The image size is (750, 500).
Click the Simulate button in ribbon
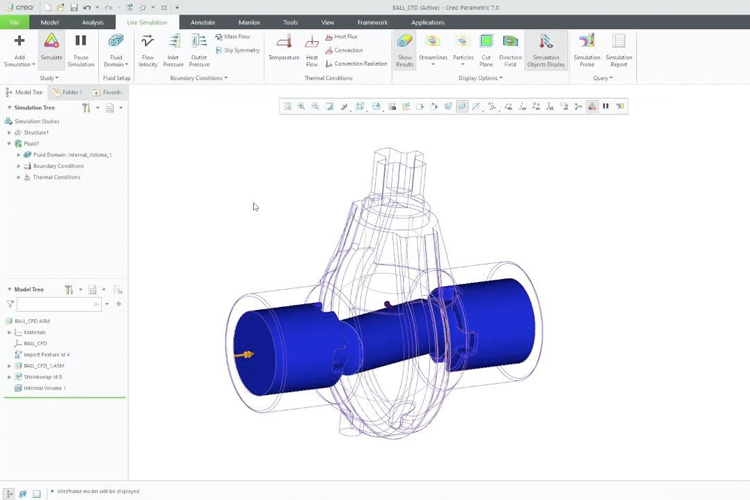coord(50,47)
